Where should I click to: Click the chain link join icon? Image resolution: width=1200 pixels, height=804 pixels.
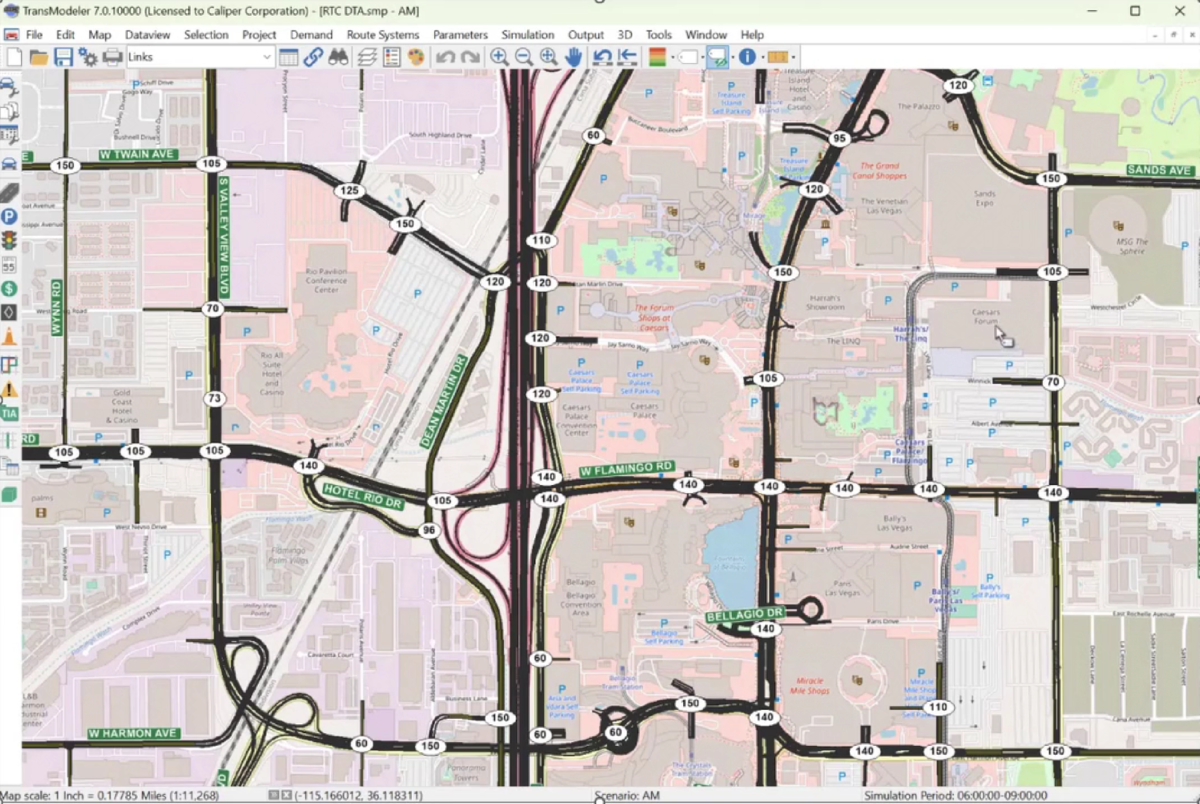[x=314, y=57]
